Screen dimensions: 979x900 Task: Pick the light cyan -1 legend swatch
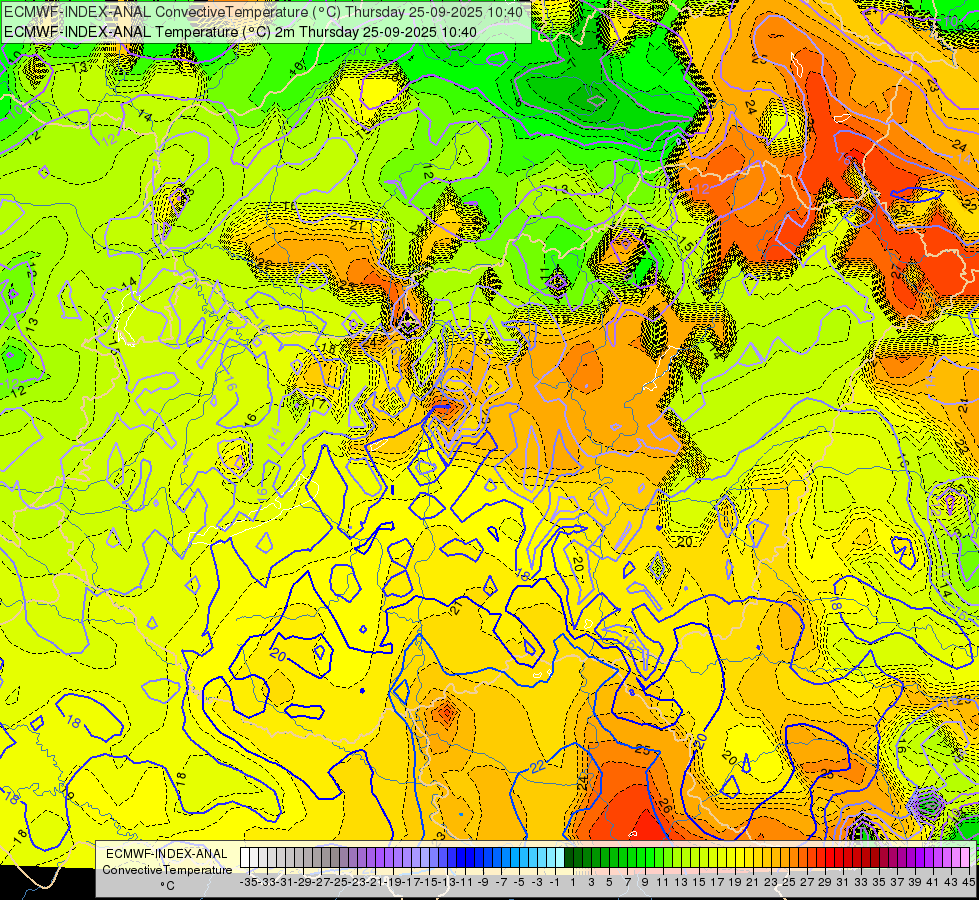[x=554, y=857]
